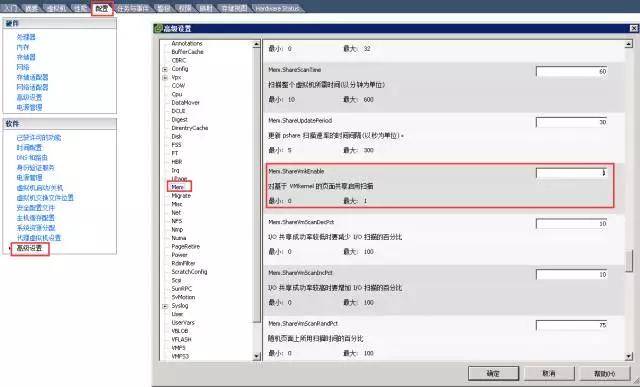Open the 网络适配器 link
Image resolution: width=640 pixels, height=387 pixels.
[32, 87]
